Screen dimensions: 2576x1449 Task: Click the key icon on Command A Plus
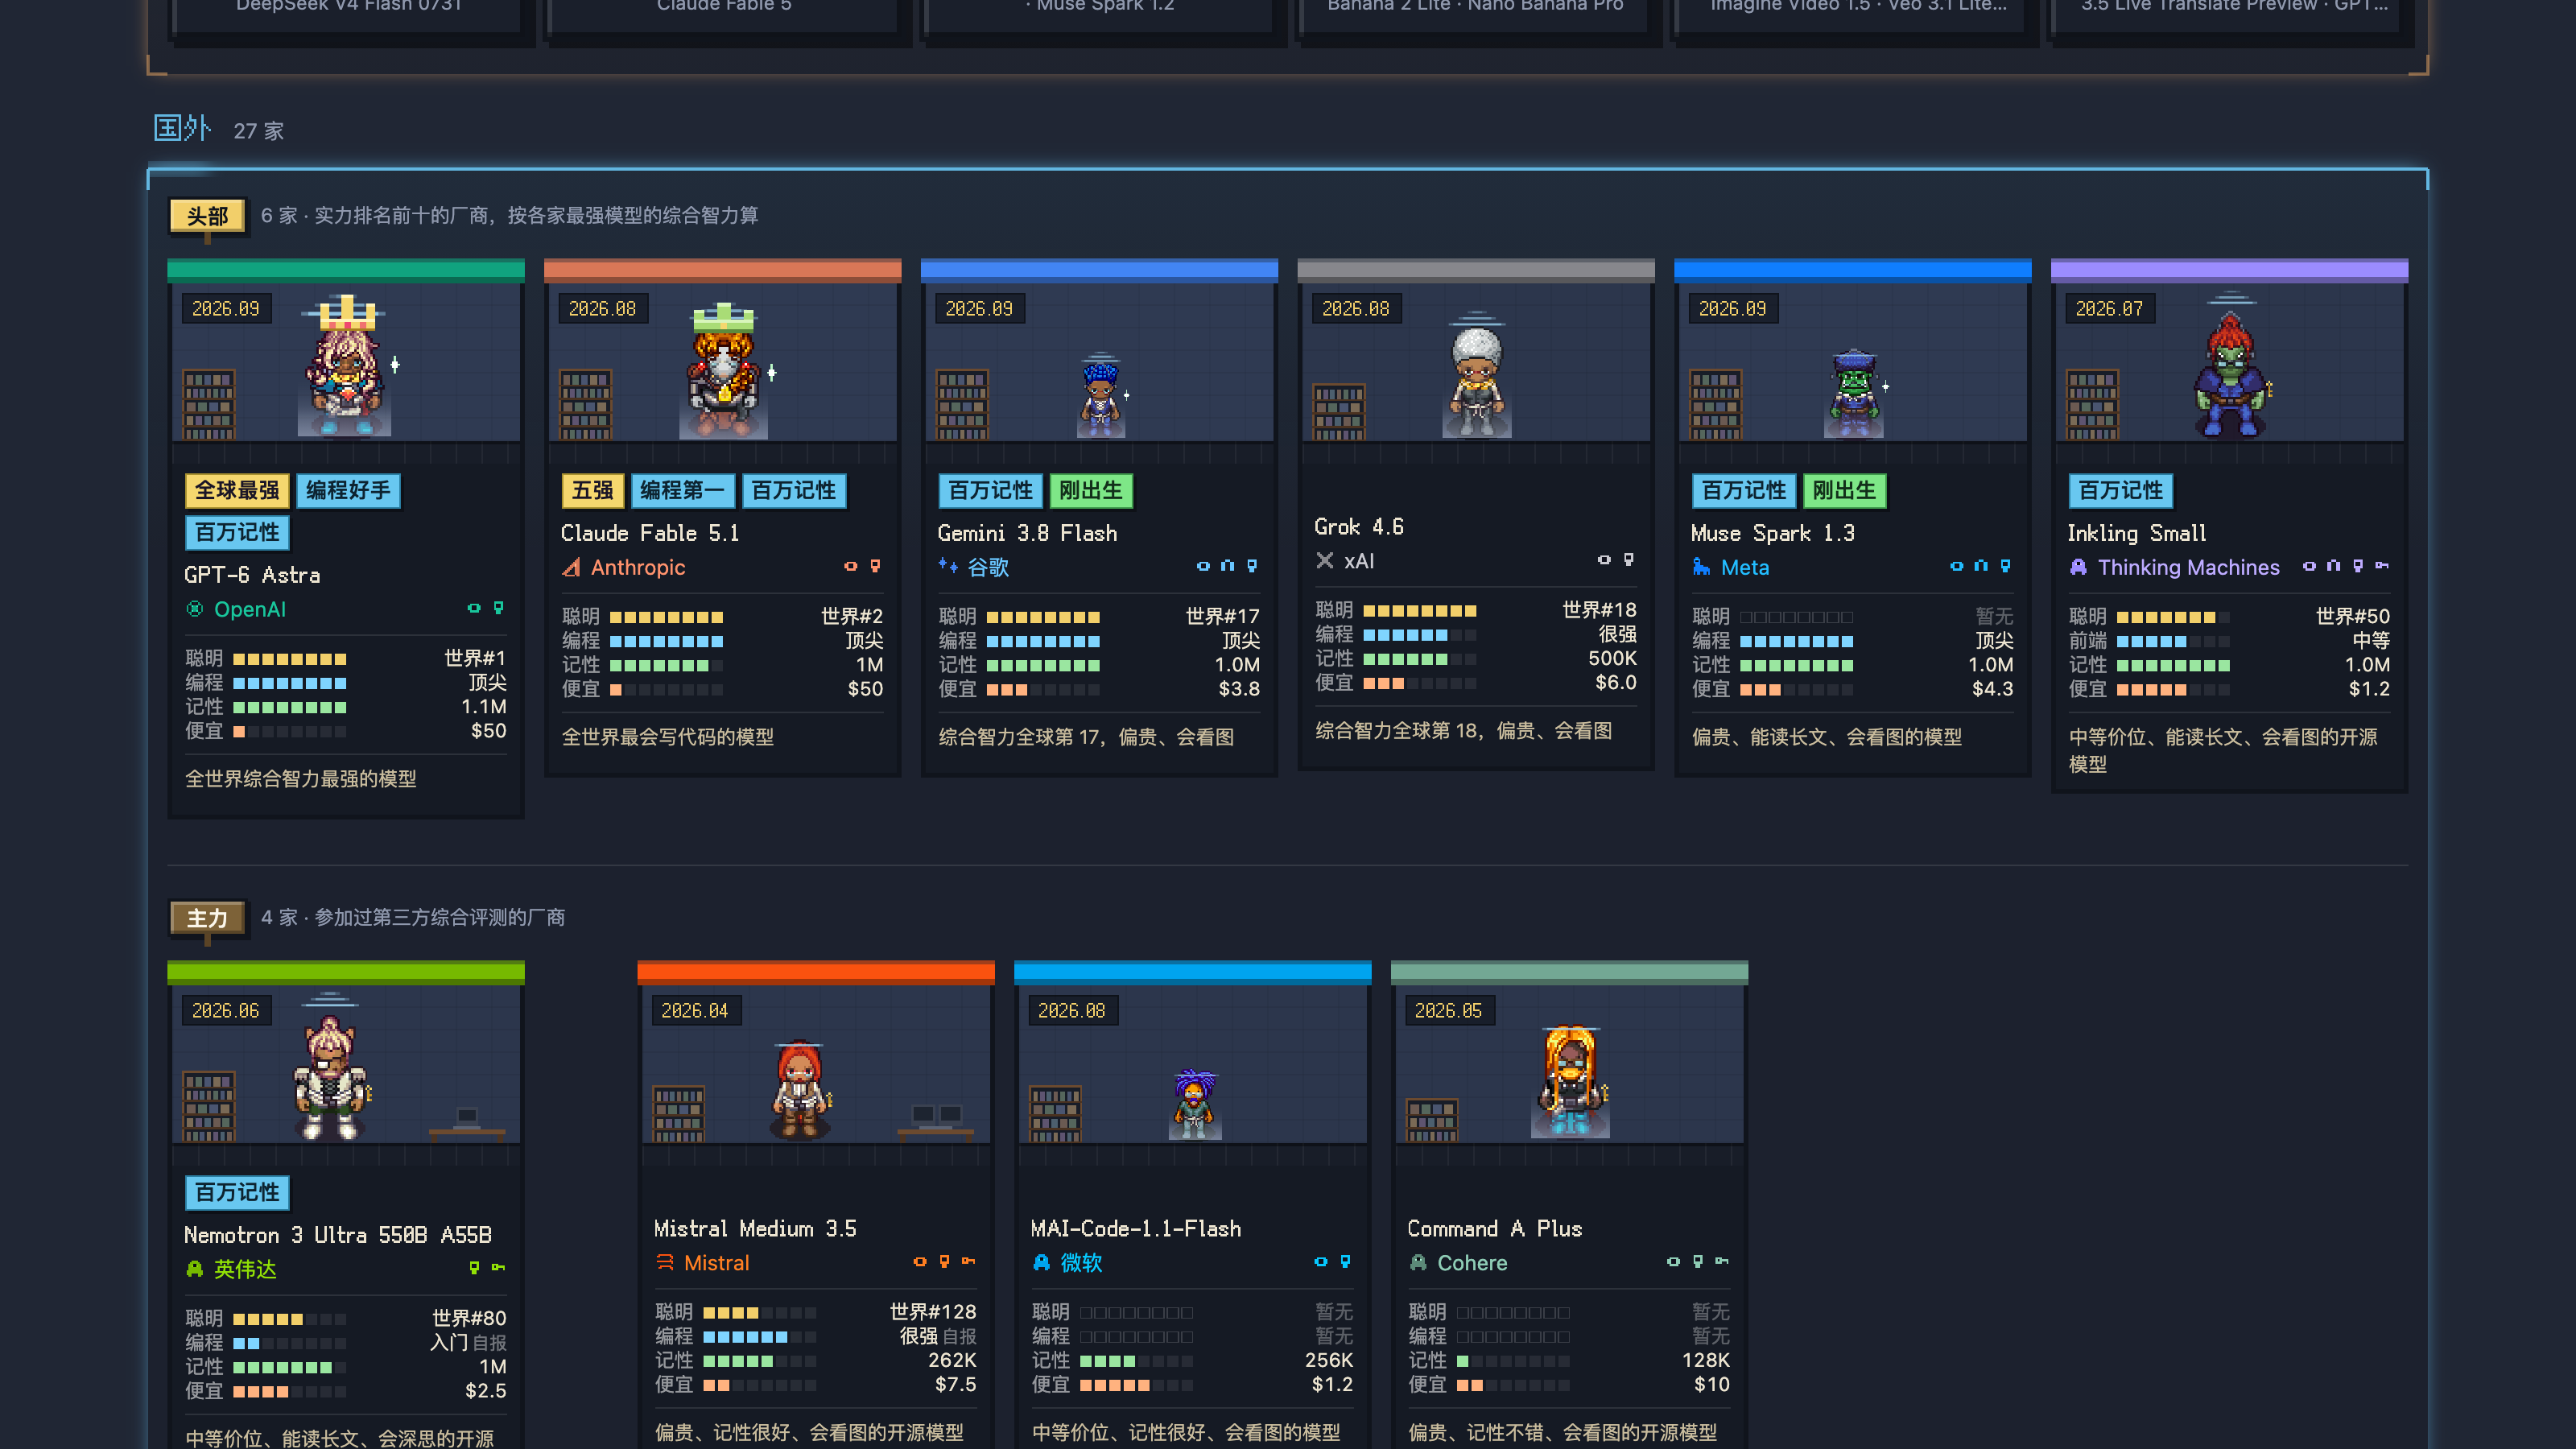pos(1722,1262)
